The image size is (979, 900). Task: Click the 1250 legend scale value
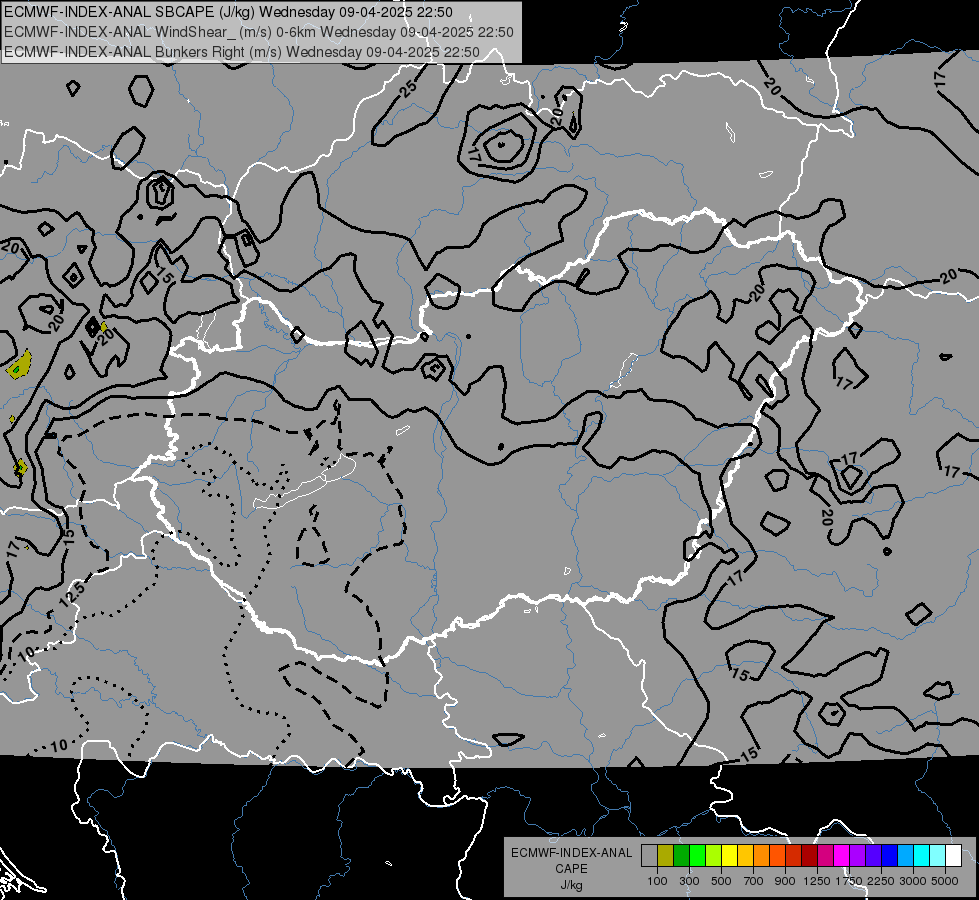(817, 881)
